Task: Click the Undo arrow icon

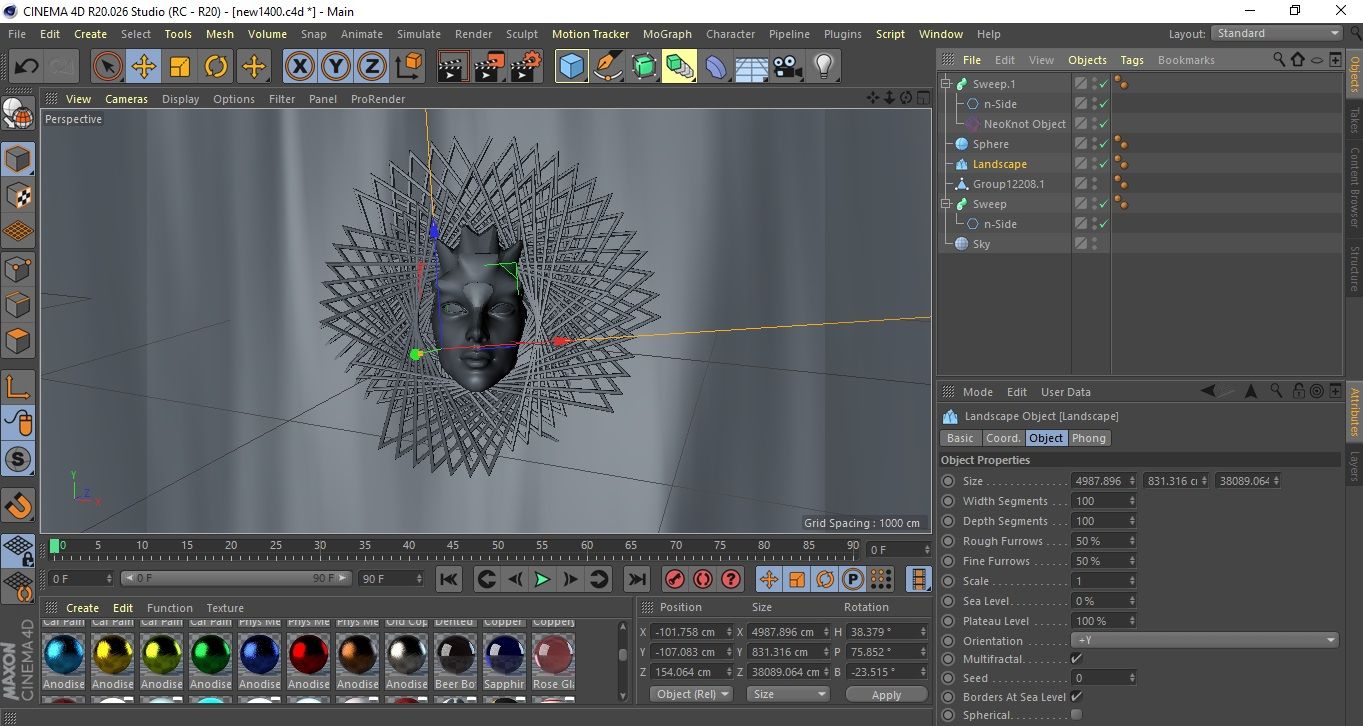Action: 27,67
